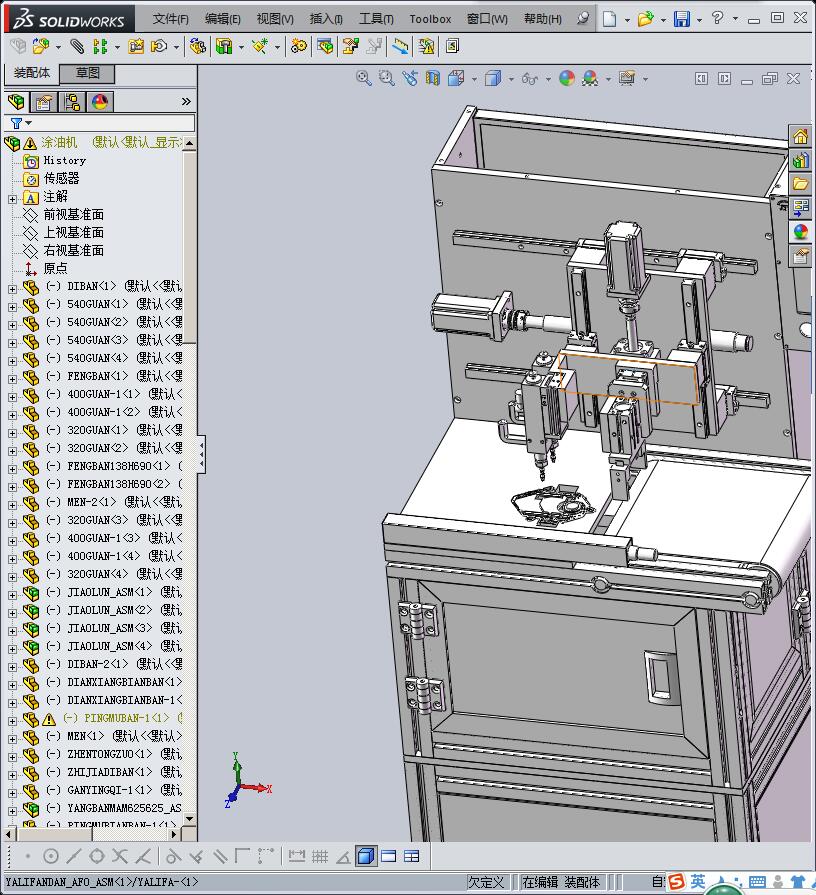The image size is (816, 895).
Task: Select the JIAOLUN_ASM<1> subassembly
Action: pyautogui.click(x=110, y=592)
